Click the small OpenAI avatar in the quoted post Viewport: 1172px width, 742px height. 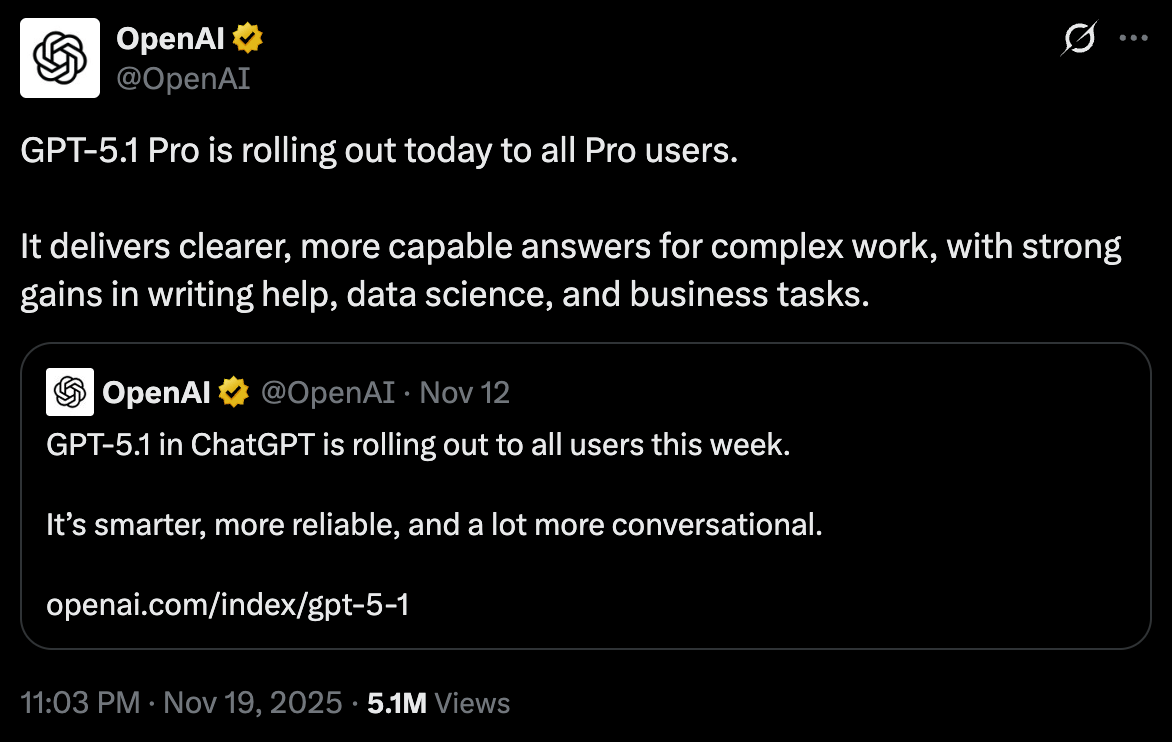tap(70, 392)
